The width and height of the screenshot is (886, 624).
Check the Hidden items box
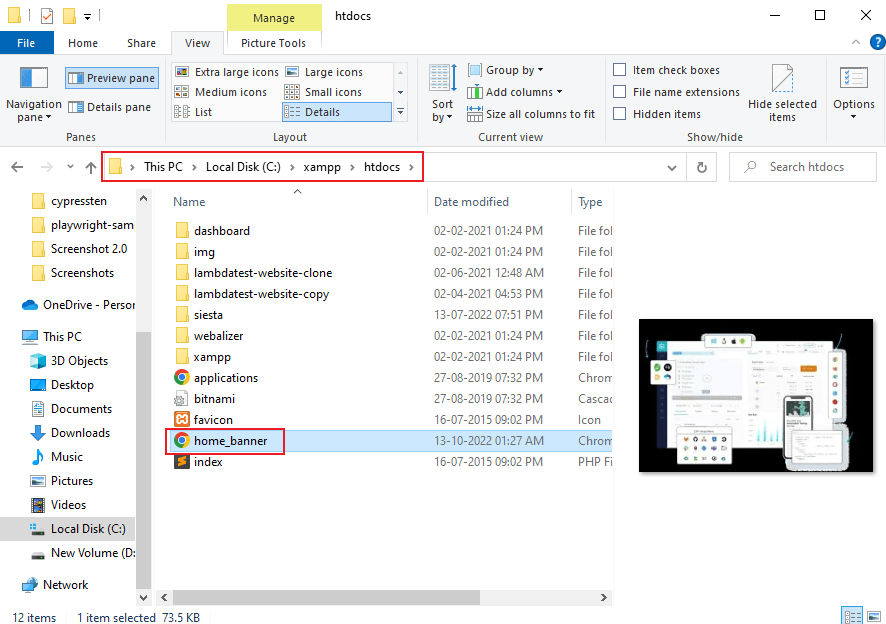click(x=620, y=114)
